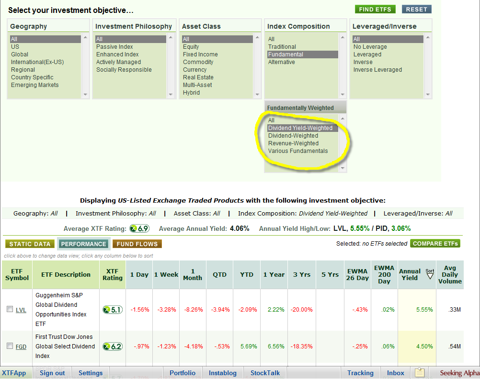Screen dimensions: 480x379
Task: Select Commodity asset class
Action: 198,62
